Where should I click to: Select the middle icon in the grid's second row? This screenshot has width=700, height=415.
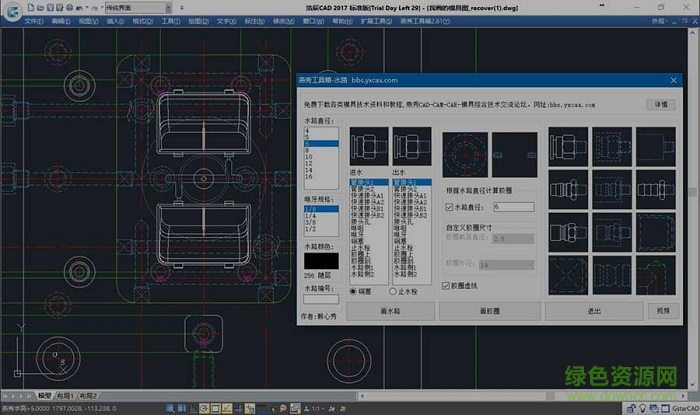click(x=610, y=188)
